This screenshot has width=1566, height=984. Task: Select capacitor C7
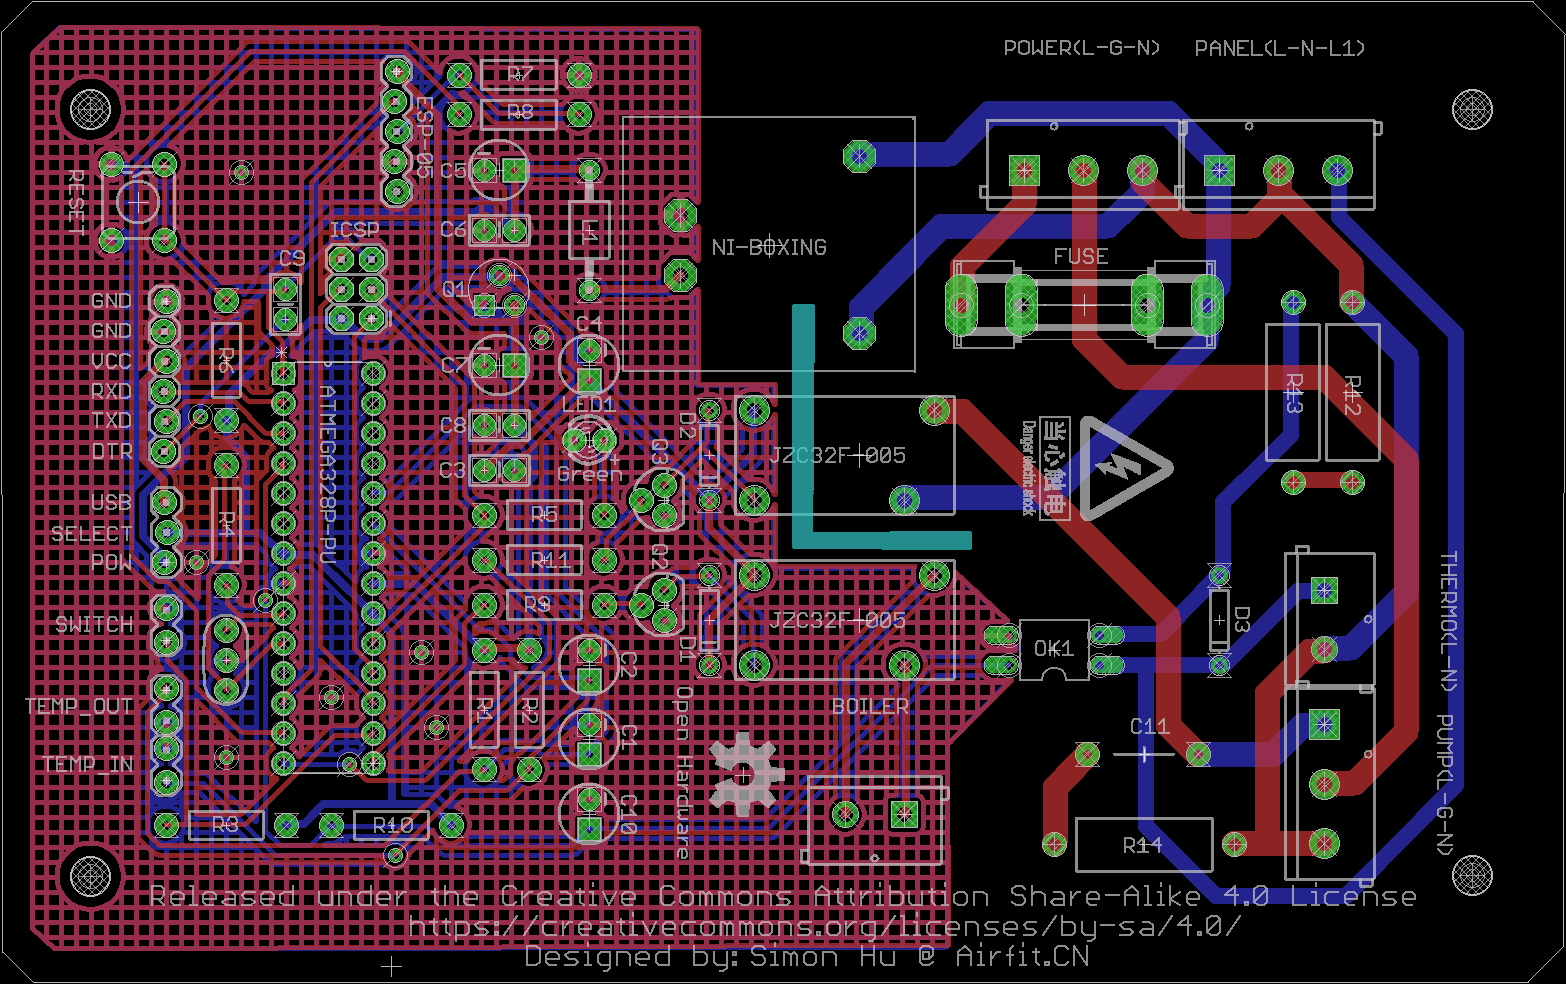coord(498,365)
